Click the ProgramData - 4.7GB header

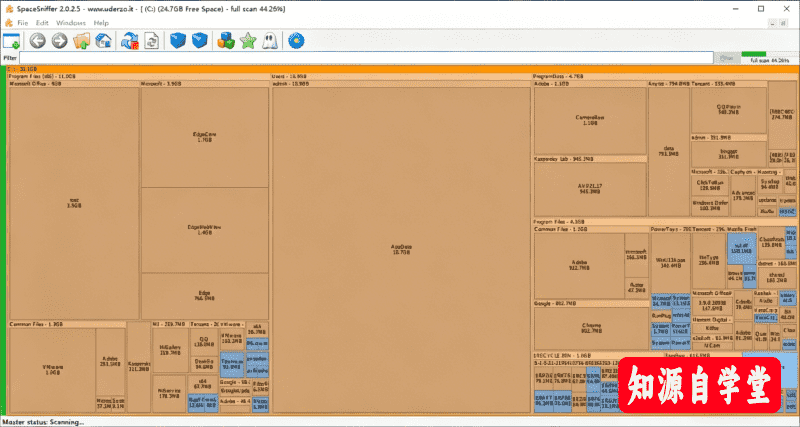tap(664, 76)
